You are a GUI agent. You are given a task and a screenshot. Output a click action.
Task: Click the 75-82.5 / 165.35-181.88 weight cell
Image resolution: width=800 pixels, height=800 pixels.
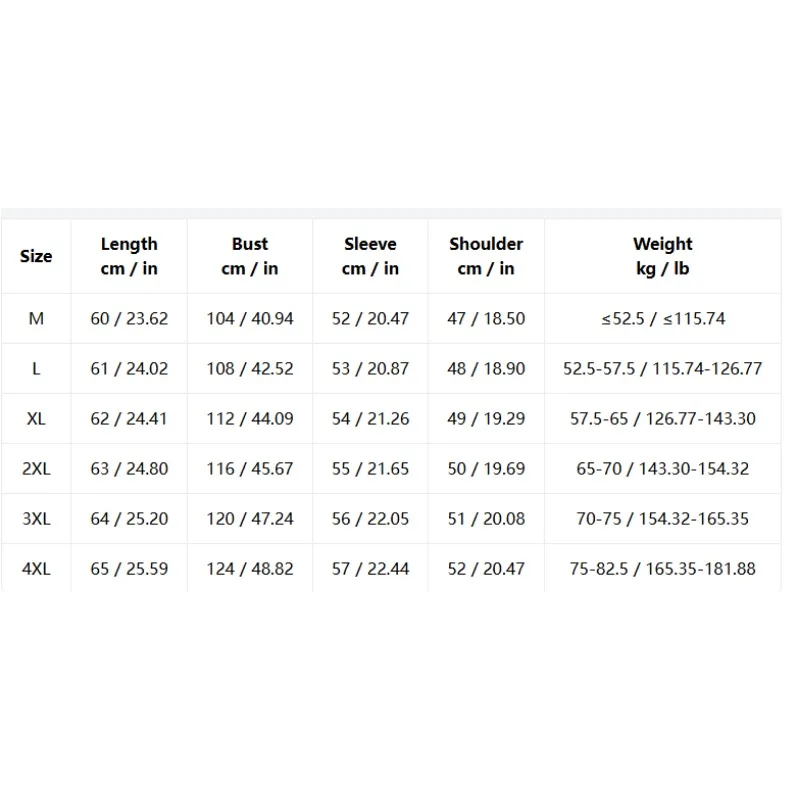pyautogui.click(x=663, y=569)
